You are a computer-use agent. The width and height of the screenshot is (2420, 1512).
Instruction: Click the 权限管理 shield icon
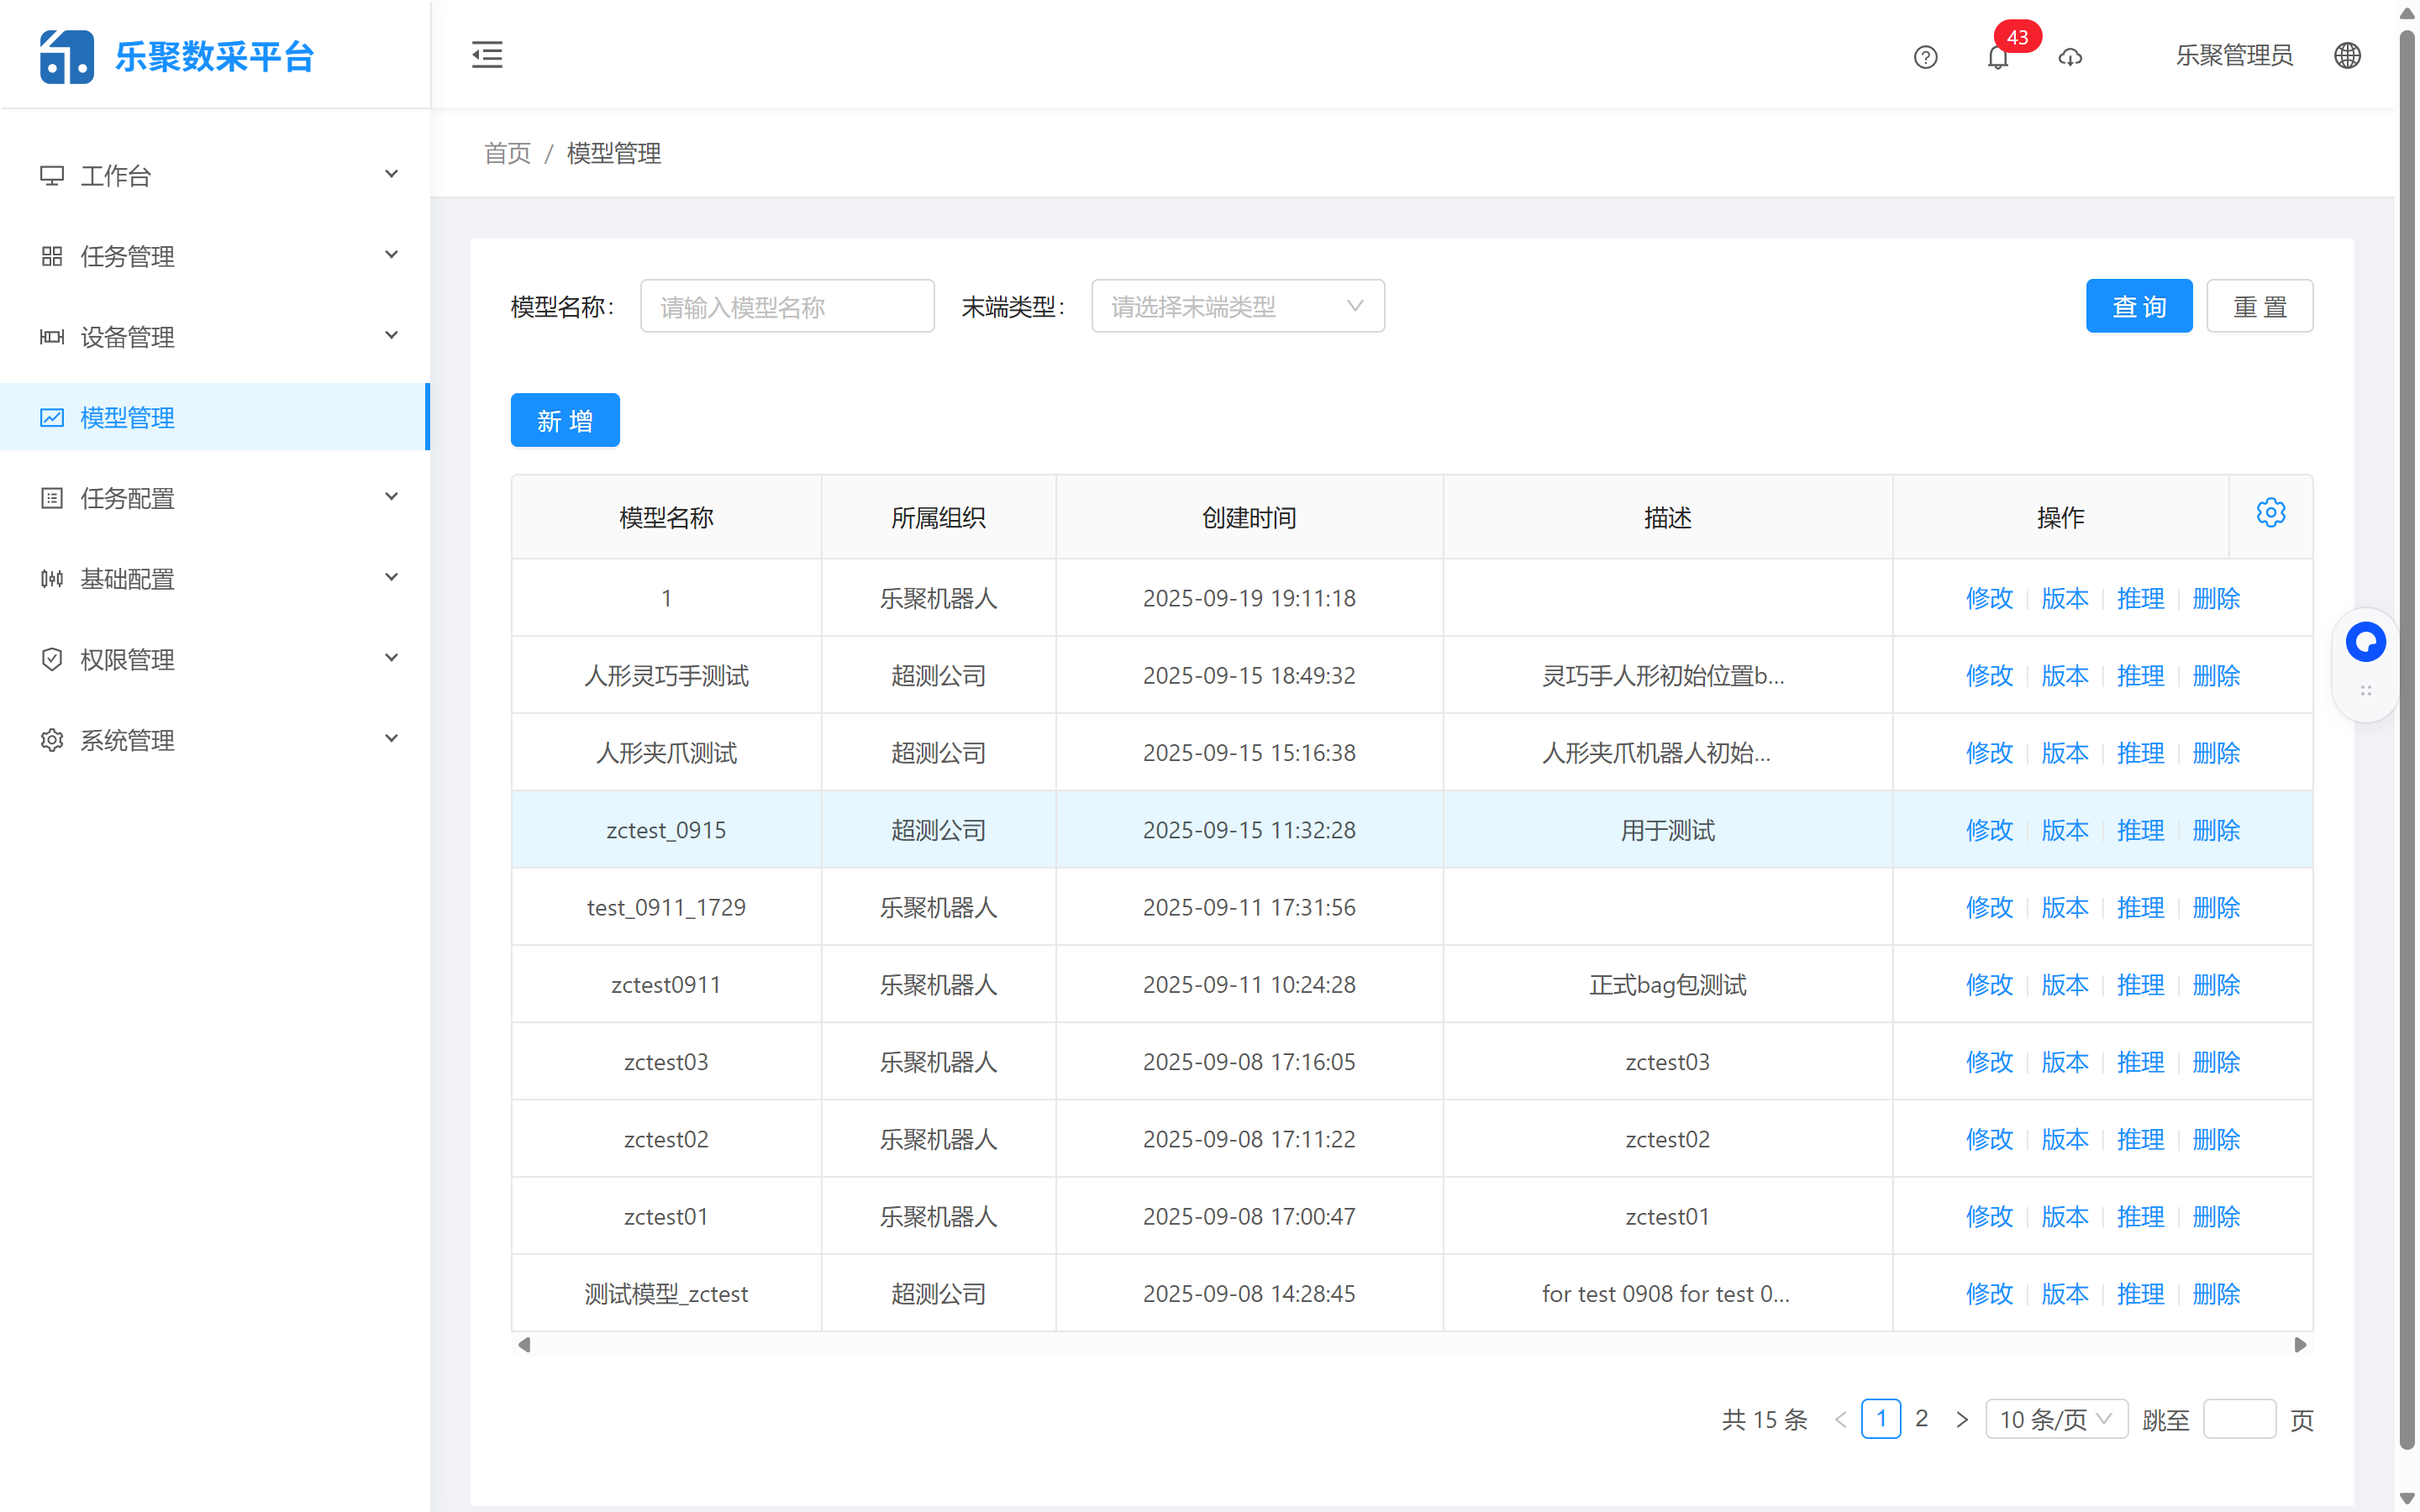[x=53, y=659]
